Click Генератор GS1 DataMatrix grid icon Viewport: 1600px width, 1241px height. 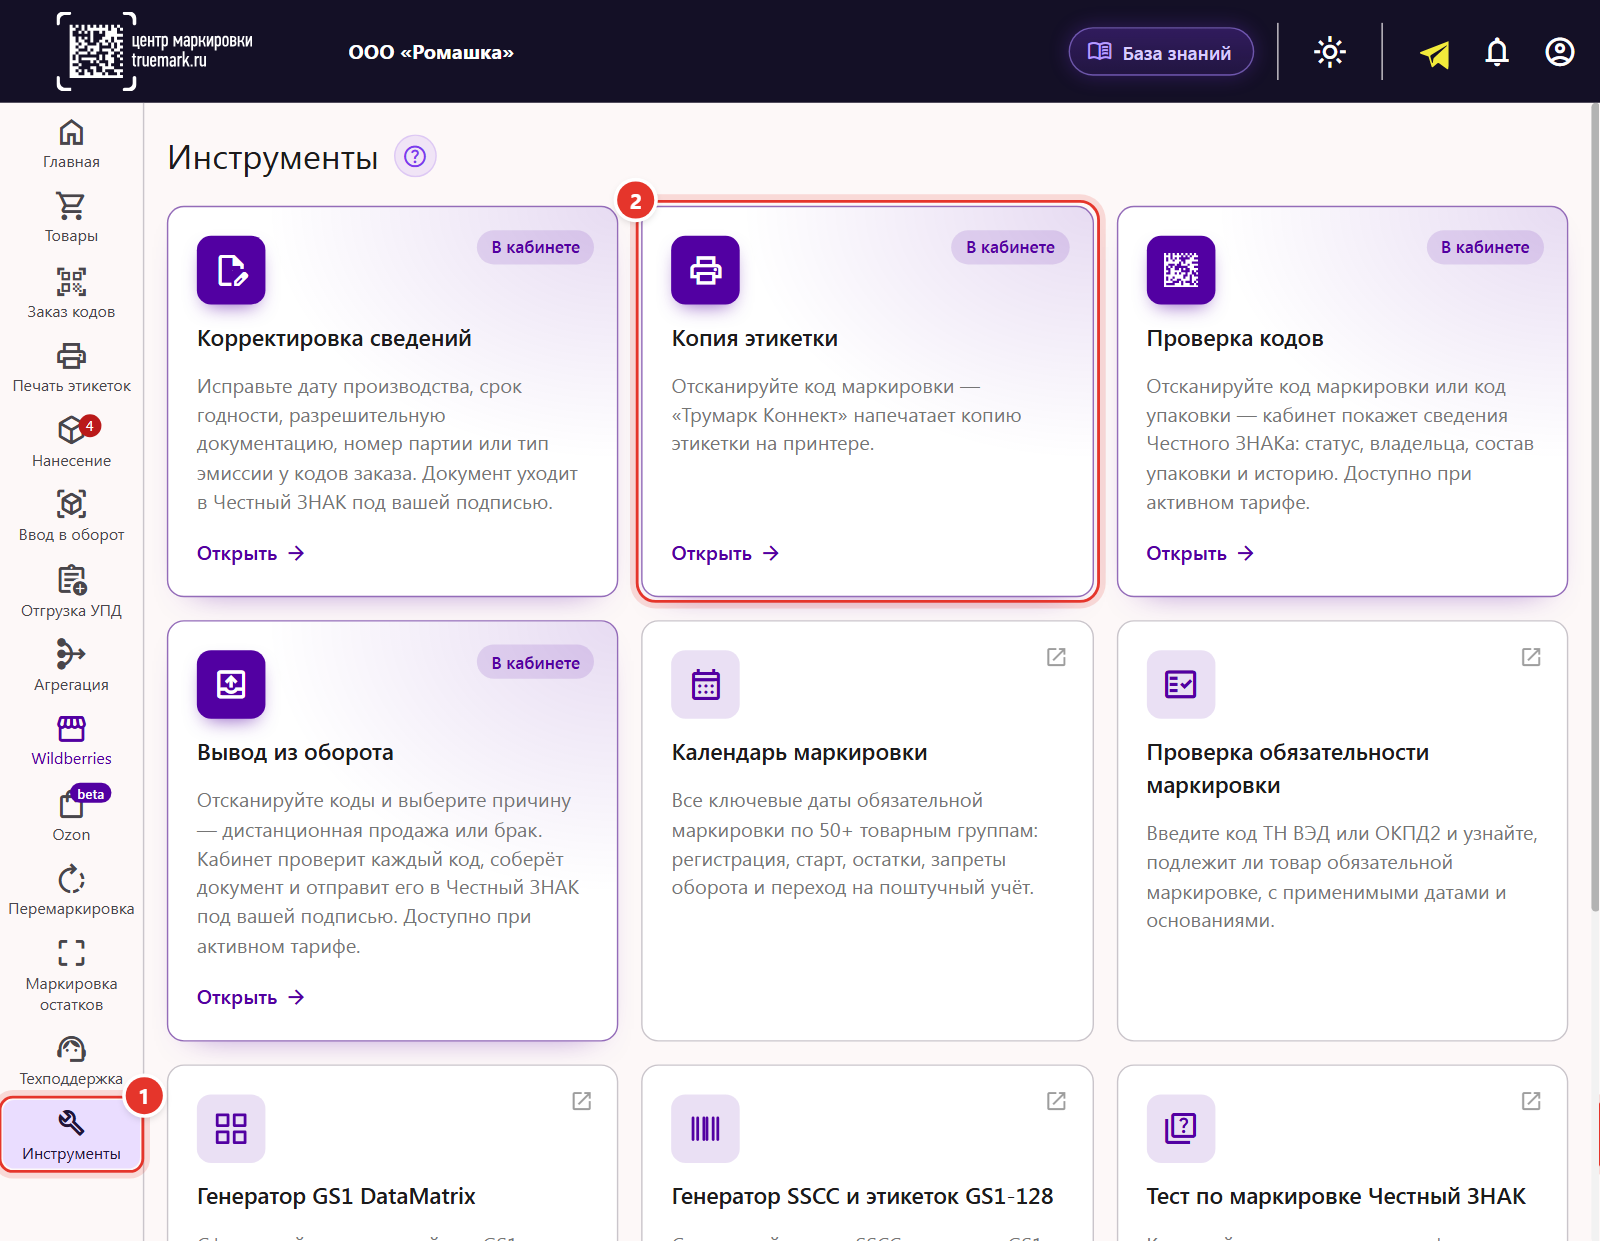(231, 1129)
